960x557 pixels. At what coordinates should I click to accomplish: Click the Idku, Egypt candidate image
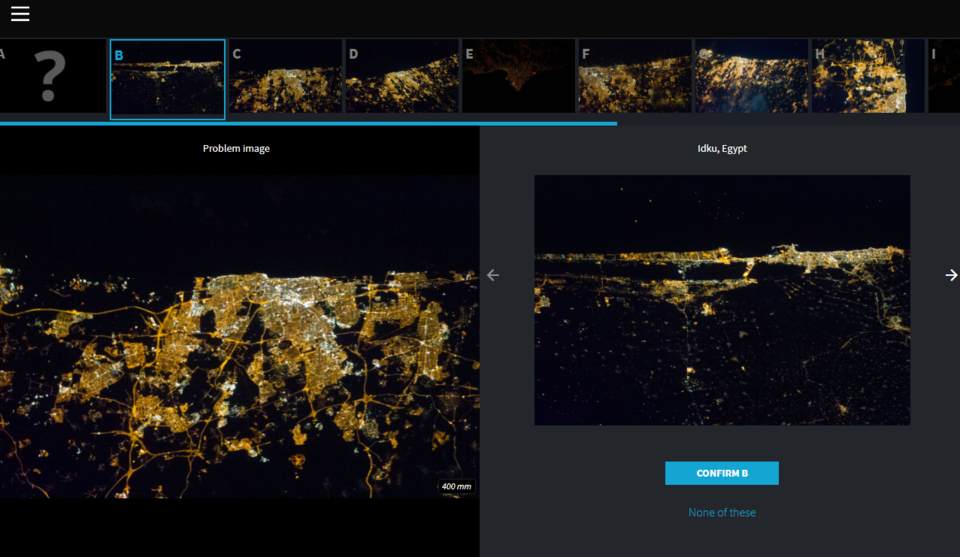coord(722,300)
